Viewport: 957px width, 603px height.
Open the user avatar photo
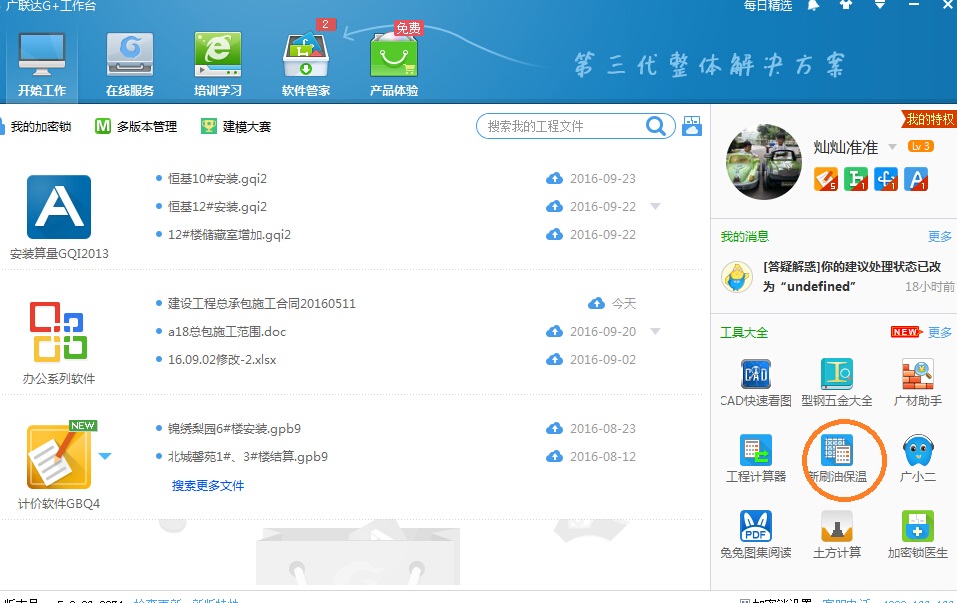(764, 162)
